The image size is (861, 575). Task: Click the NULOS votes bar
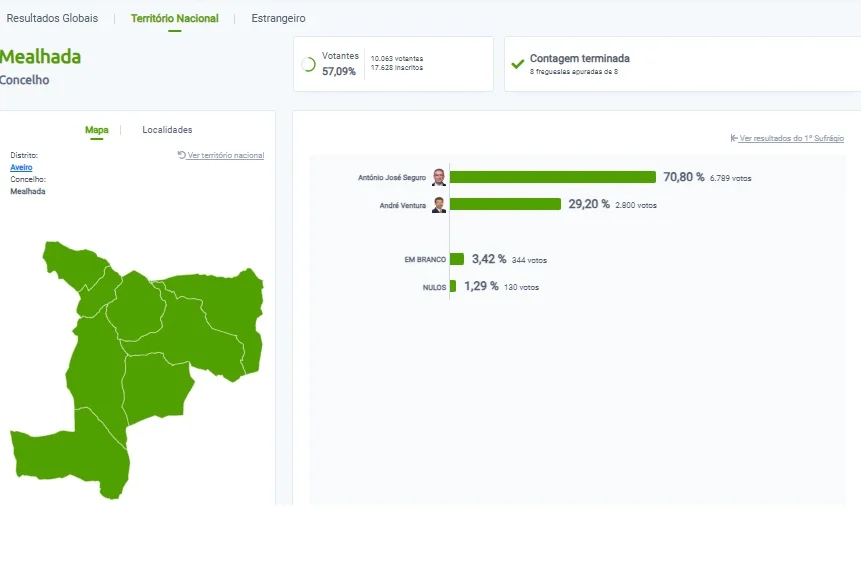click(x=453, y=286)
